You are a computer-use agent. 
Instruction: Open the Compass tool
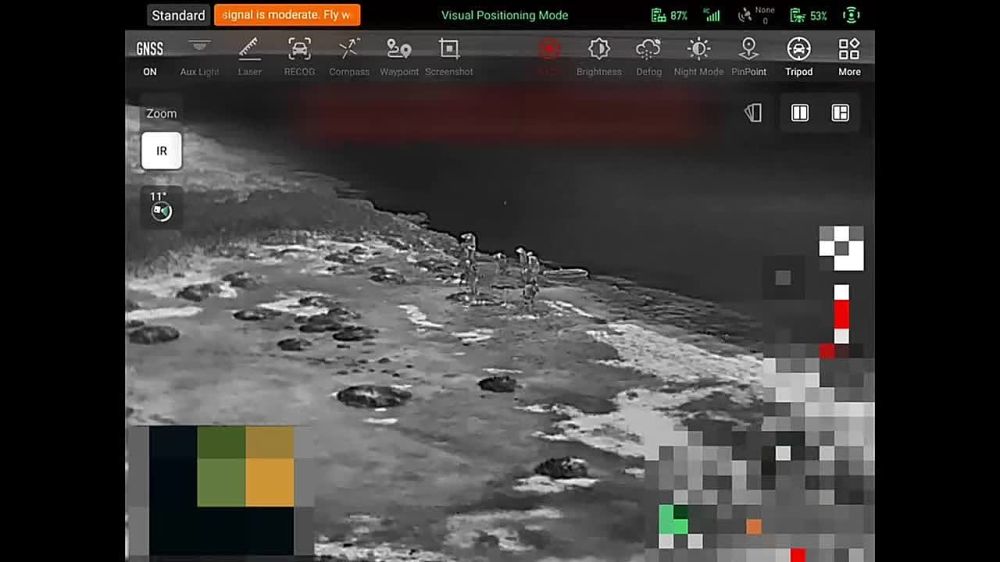click(x=349, y=57)
